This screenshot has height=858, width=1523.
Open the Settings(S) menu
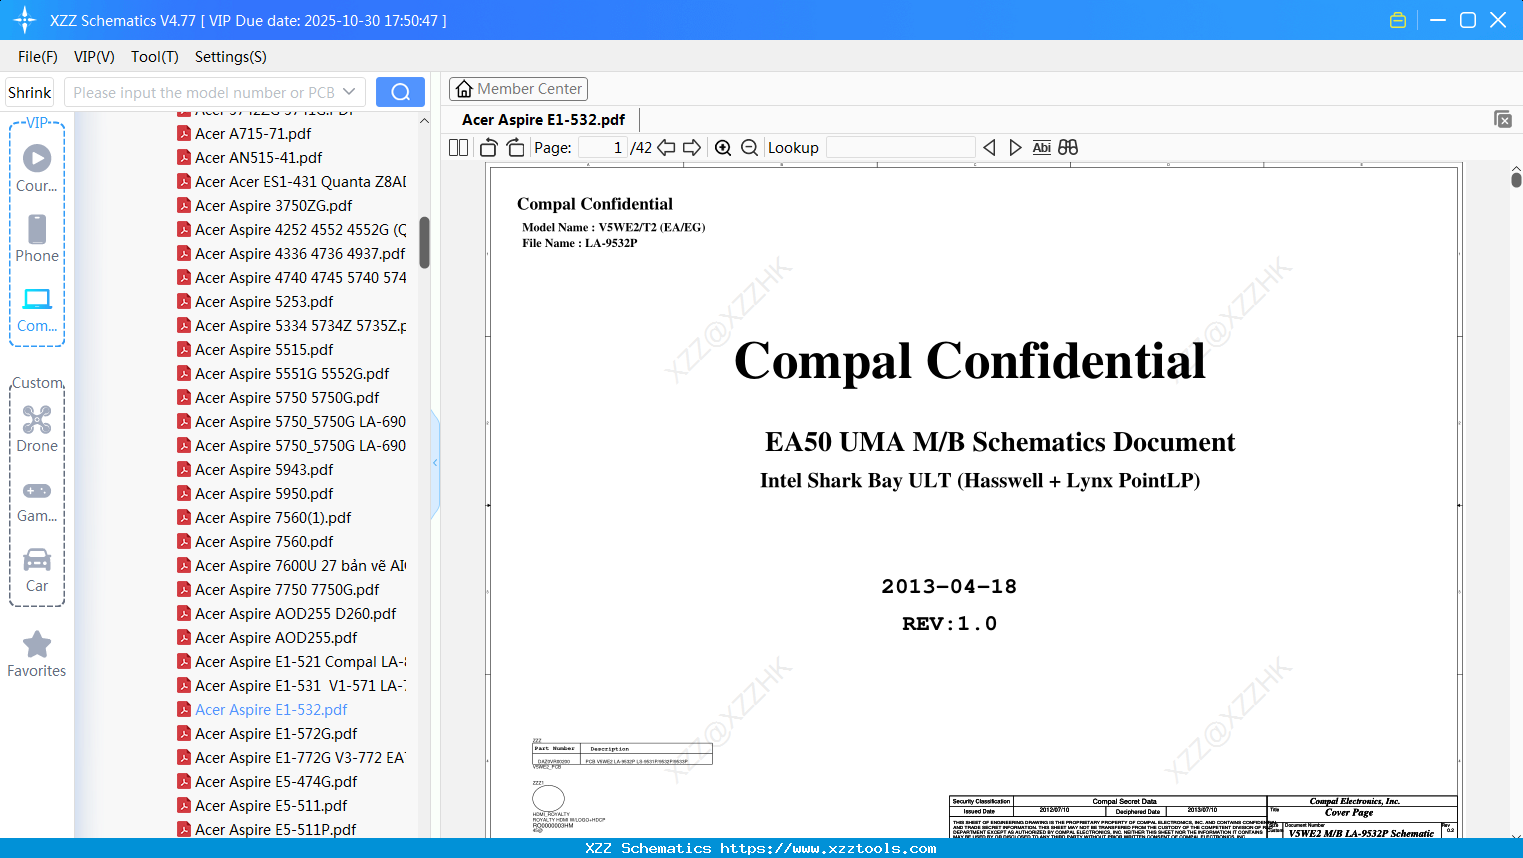[231, 57]
